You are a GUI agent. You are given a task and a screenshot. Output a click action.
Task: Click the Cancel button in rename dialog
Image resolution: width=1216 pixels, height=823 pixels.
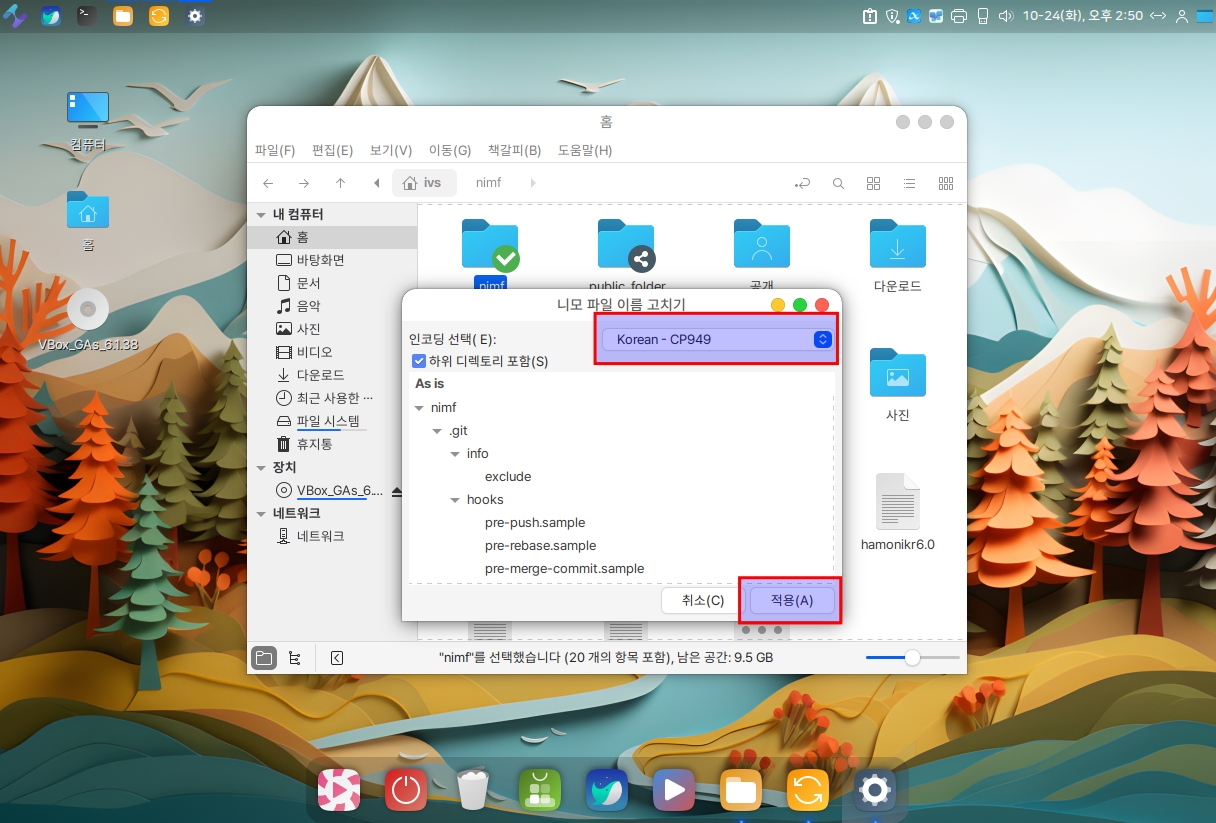[702, 600]
